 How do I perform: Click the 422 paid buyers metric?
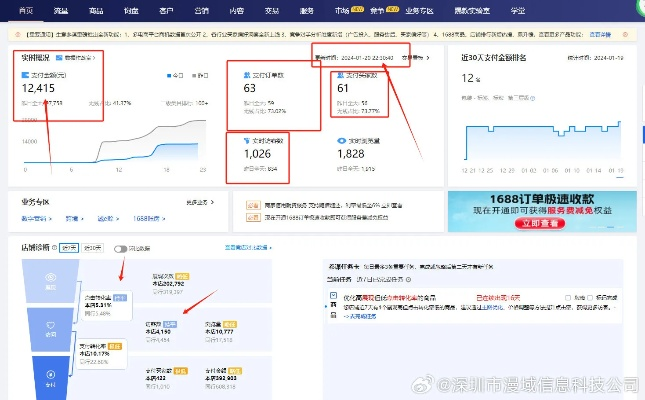click(156, 378)
